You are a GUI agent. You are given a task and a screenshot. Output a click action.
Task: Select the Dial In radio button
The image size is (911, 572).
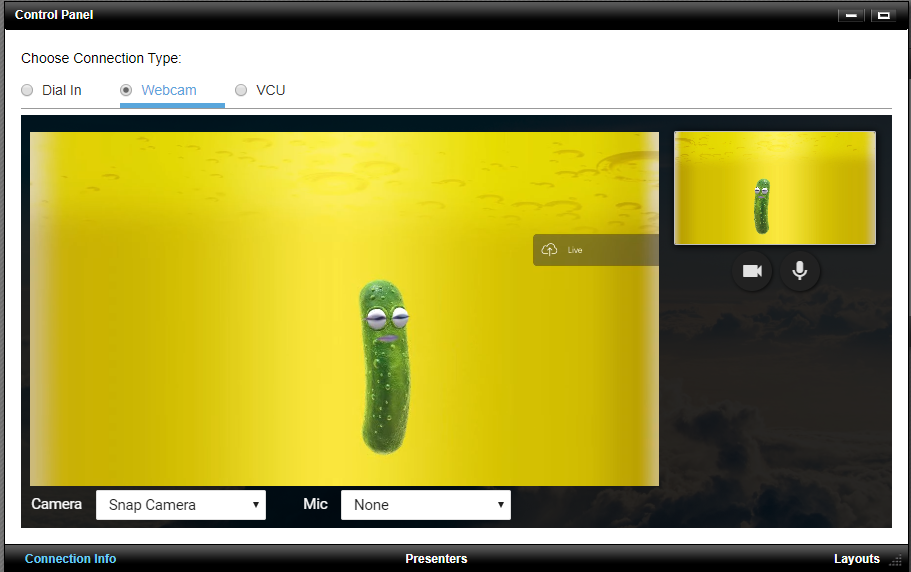[x=27, y=90]
